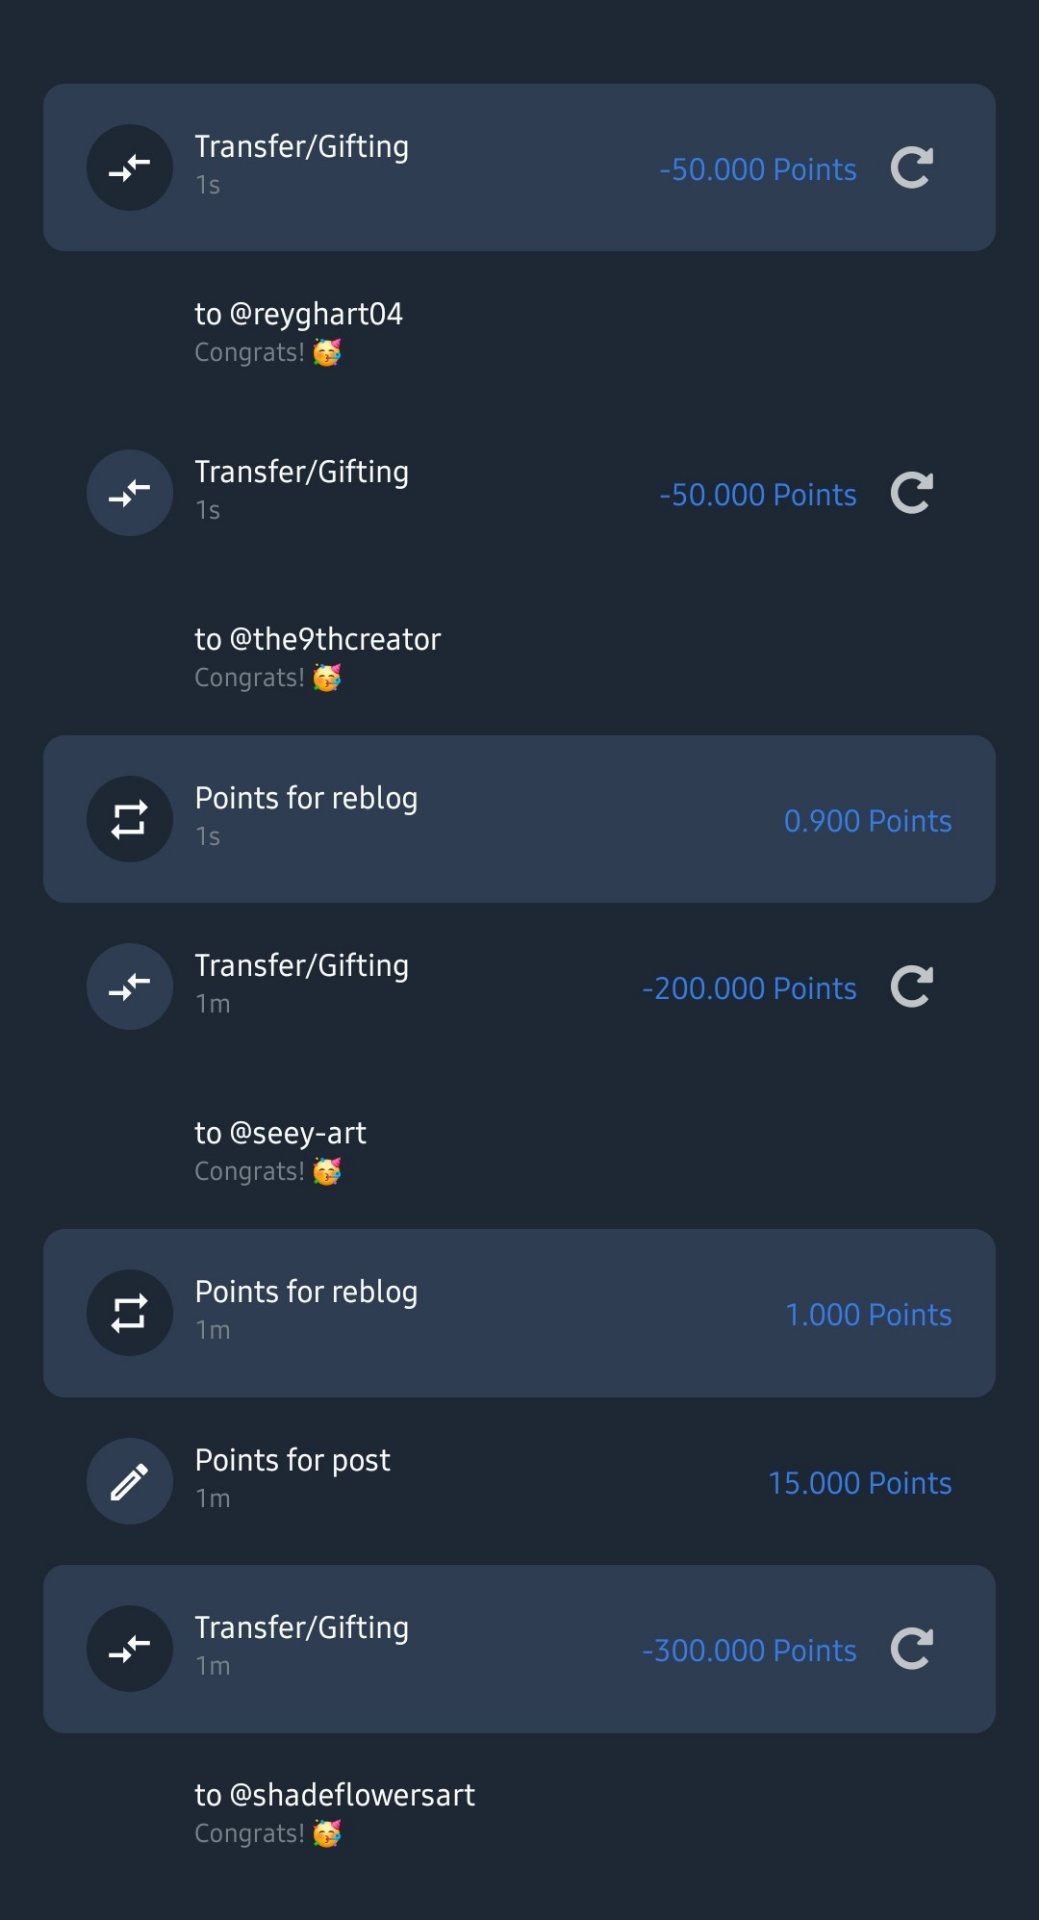This screenshot has height=1920, width=1039.
Task: Tap the transfer icon above the @the9thcreator recipient
Action: (130, 493)
